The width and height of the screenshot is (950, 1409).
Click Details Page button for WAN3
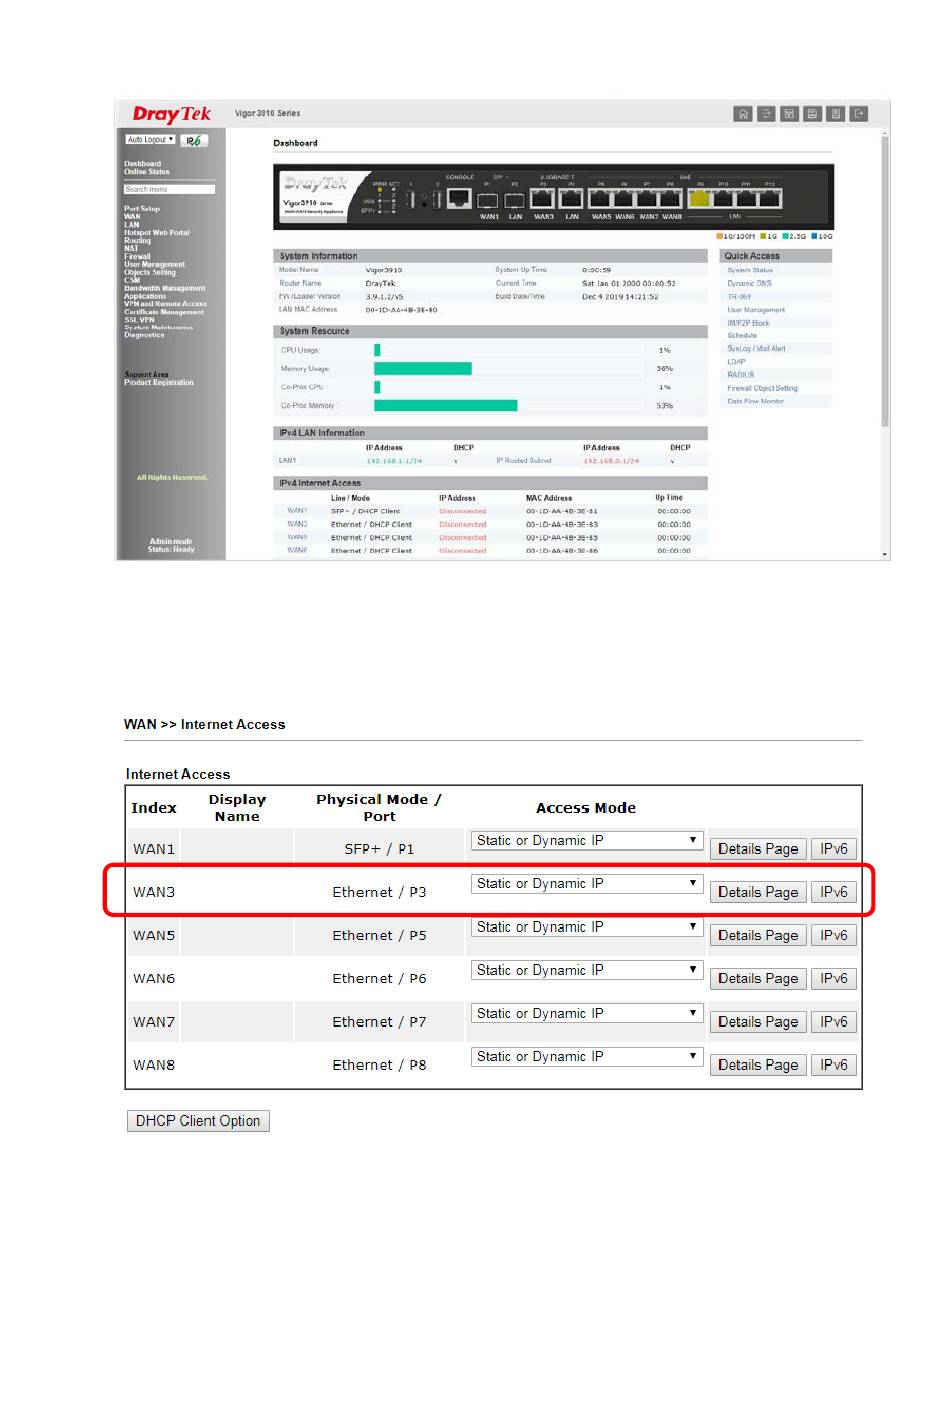point(758,892)
